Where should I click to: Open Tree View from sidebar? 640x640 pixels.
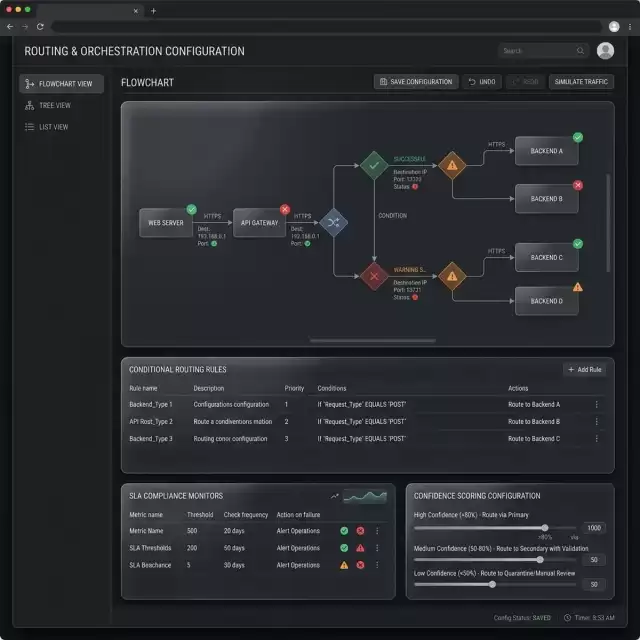click(48, 105)
